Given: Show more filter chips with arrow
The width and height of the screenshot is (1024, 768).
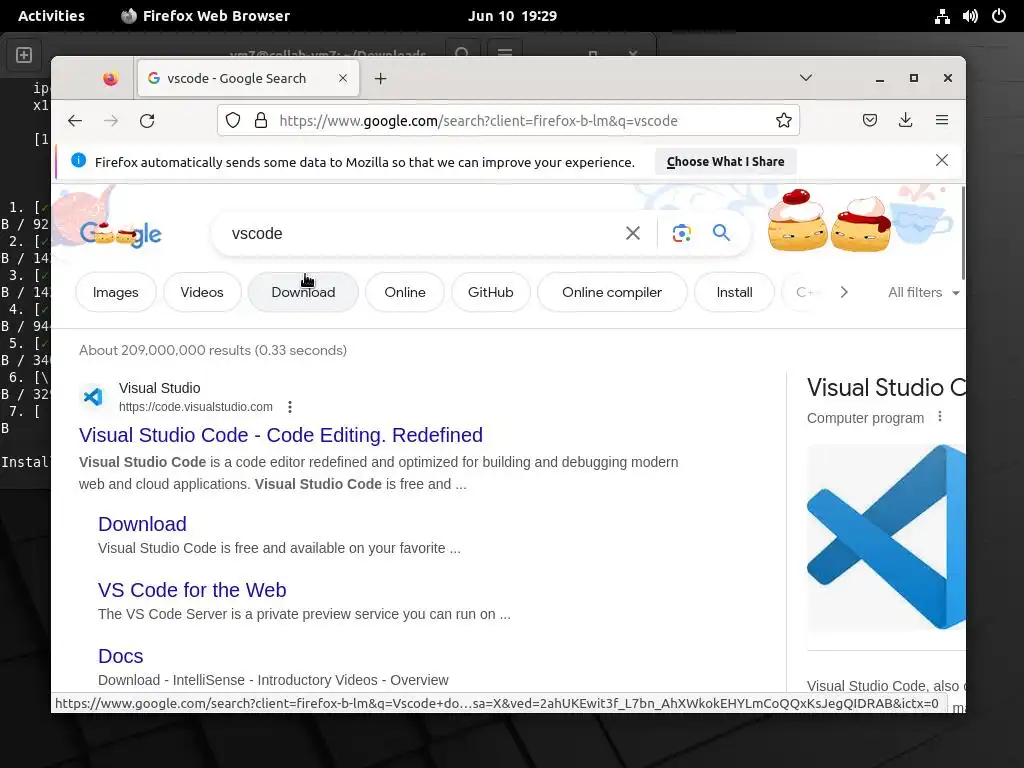Looking at the screenshot, I should click(844, 292).
